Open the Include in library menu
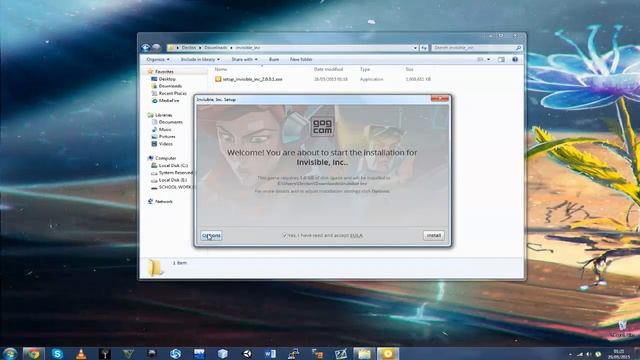 click(x=200, y=60)
